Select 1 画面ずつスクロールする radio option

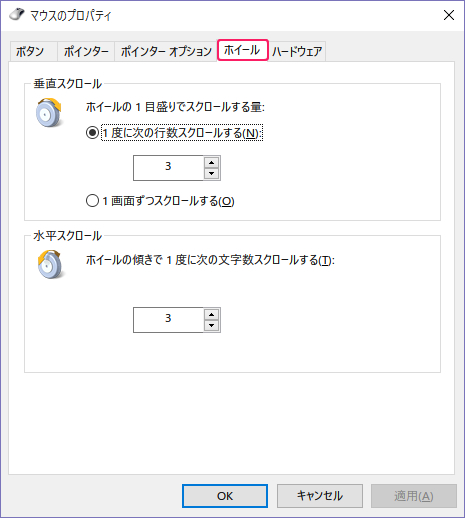(x=92, y=201)
